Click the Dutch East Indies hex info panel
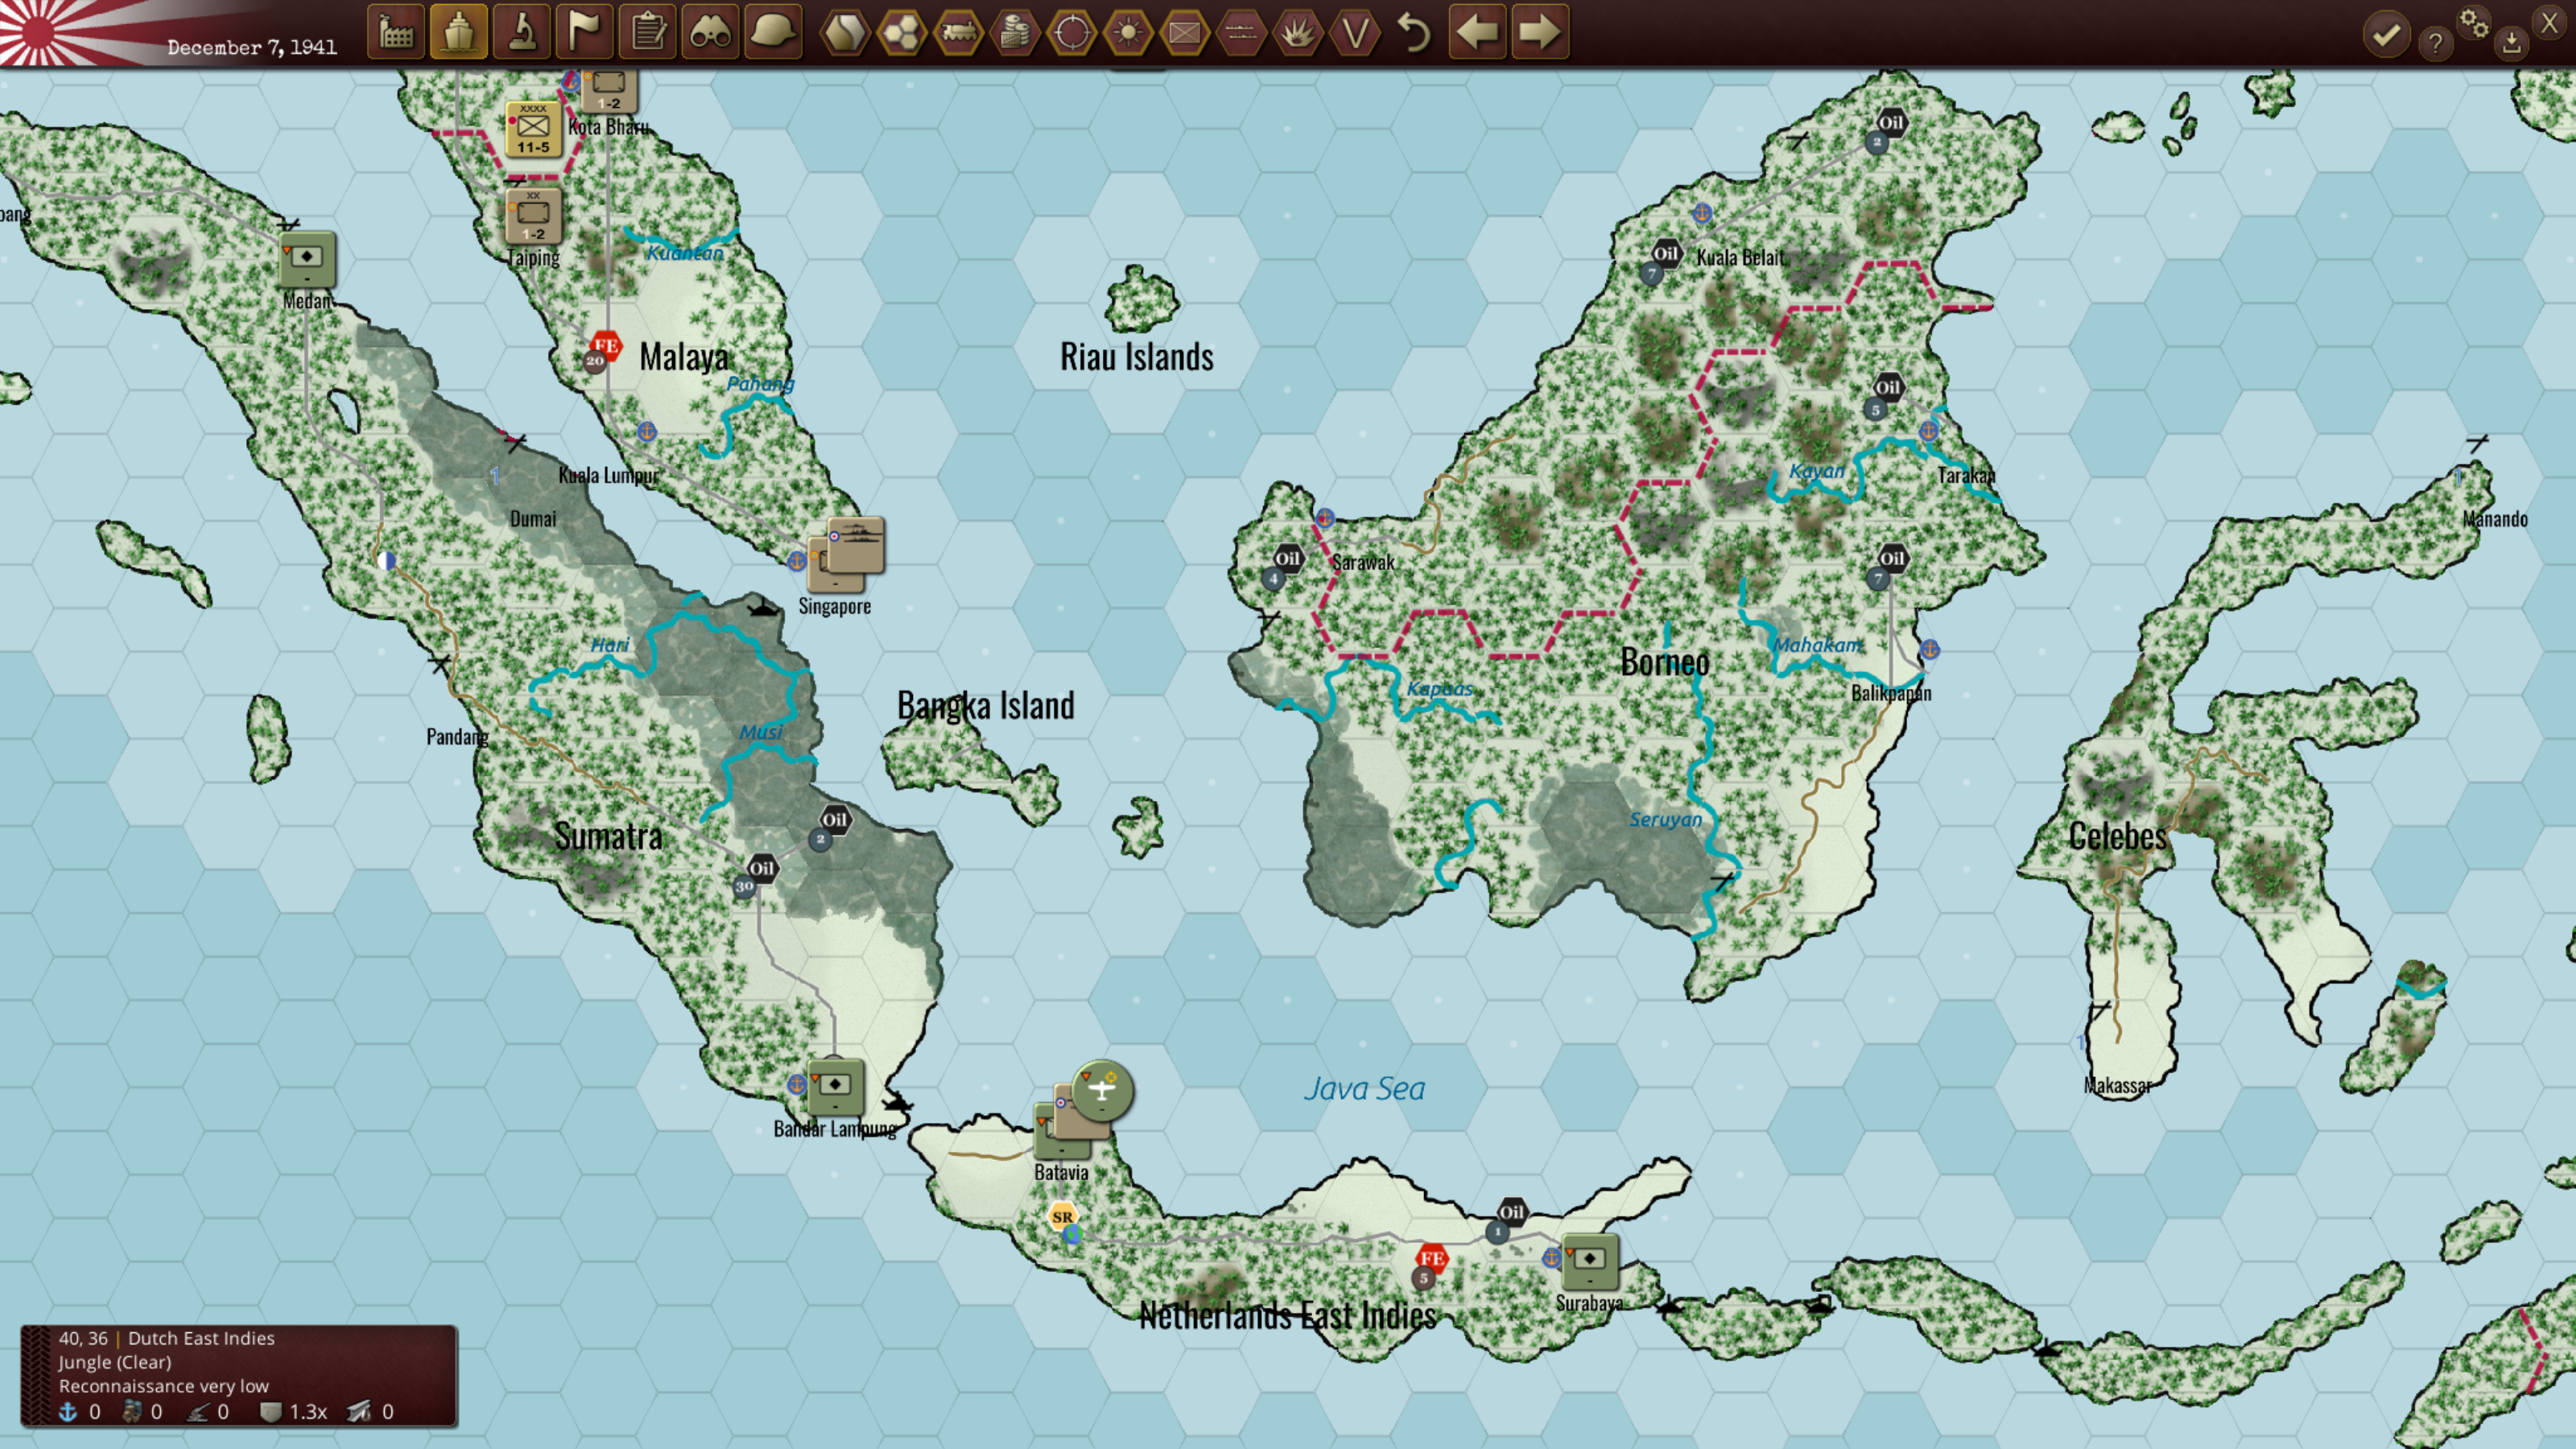Screen dimensions: 2576x1449 [x=238, y=1375]
